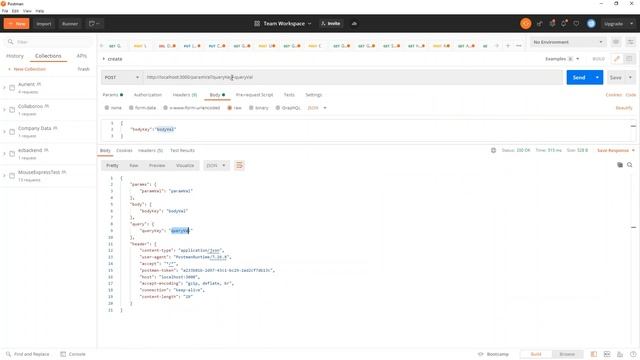
Task: Click the globe network icon in response bar
Action: [493, 150]
